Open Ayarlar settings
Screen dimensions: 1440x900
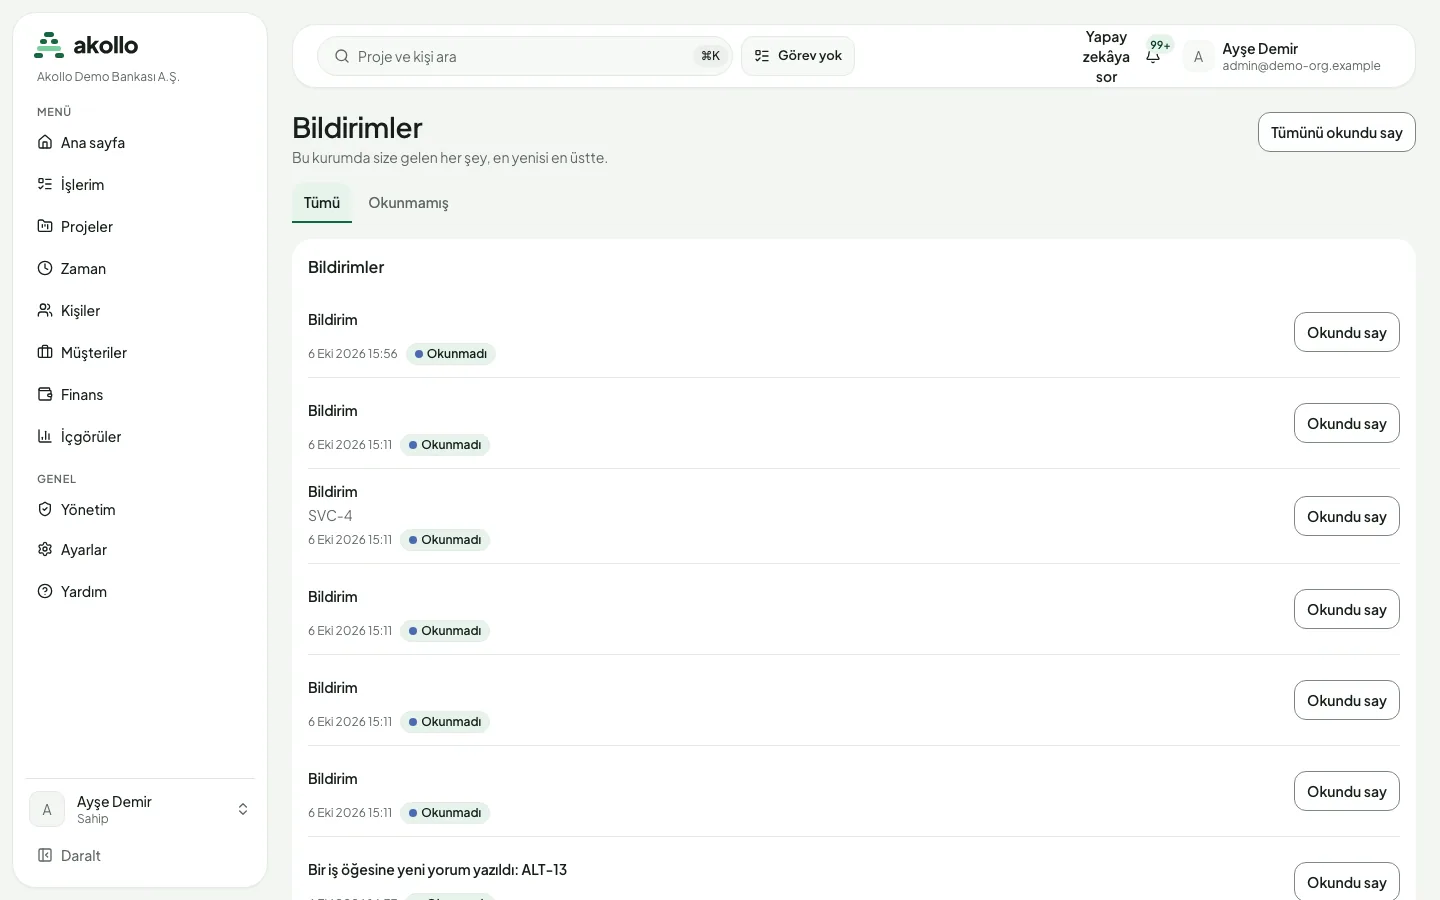(x=140, y=549)
